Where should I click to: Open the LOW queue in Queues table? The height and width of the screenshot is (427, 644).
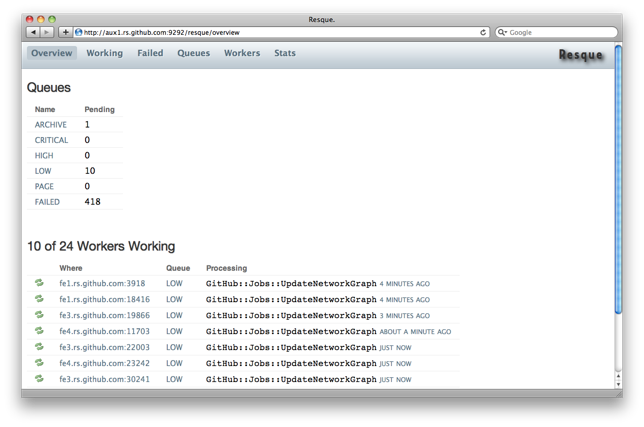pyautogui.click(x=43, y=171)
